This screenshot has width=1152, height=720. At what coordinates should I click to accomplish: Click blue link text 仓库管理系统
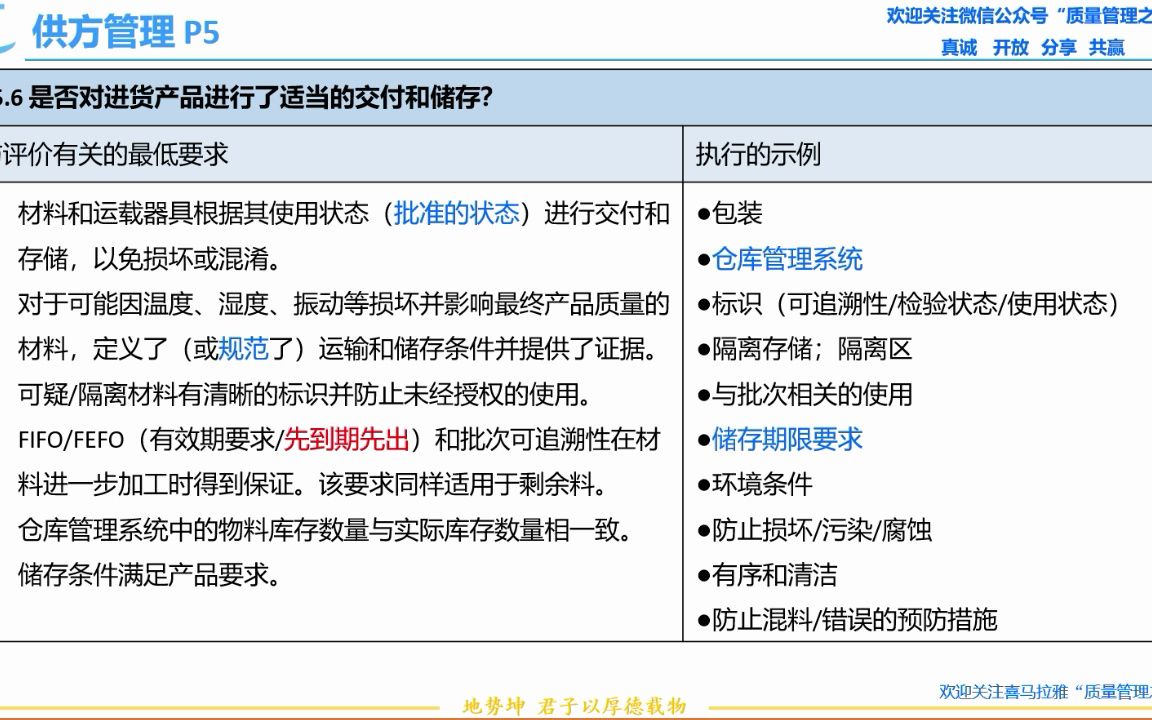[790, 259]
